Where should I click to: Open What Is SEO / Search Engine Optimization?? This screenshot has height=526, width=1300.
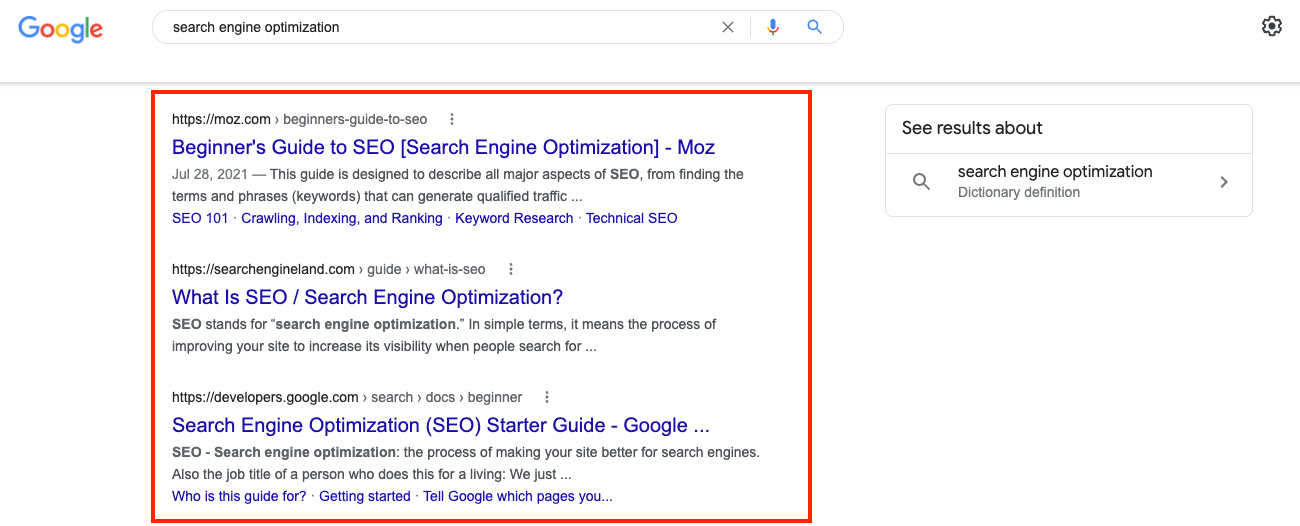click(367, 297)
